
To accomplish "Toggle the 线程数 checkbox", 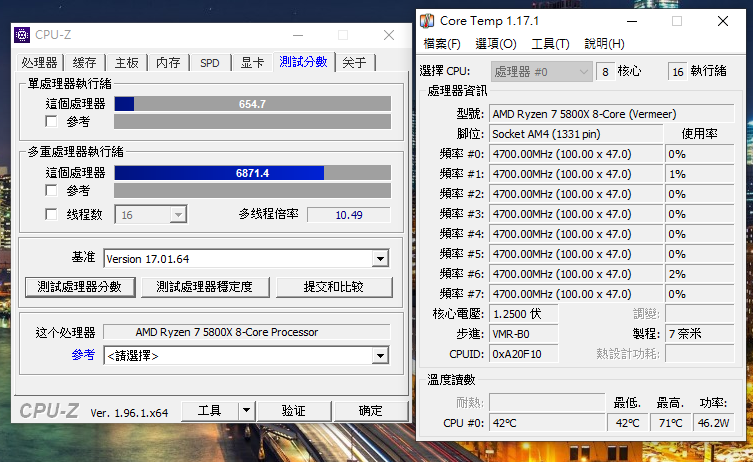I will coord(51,214).
